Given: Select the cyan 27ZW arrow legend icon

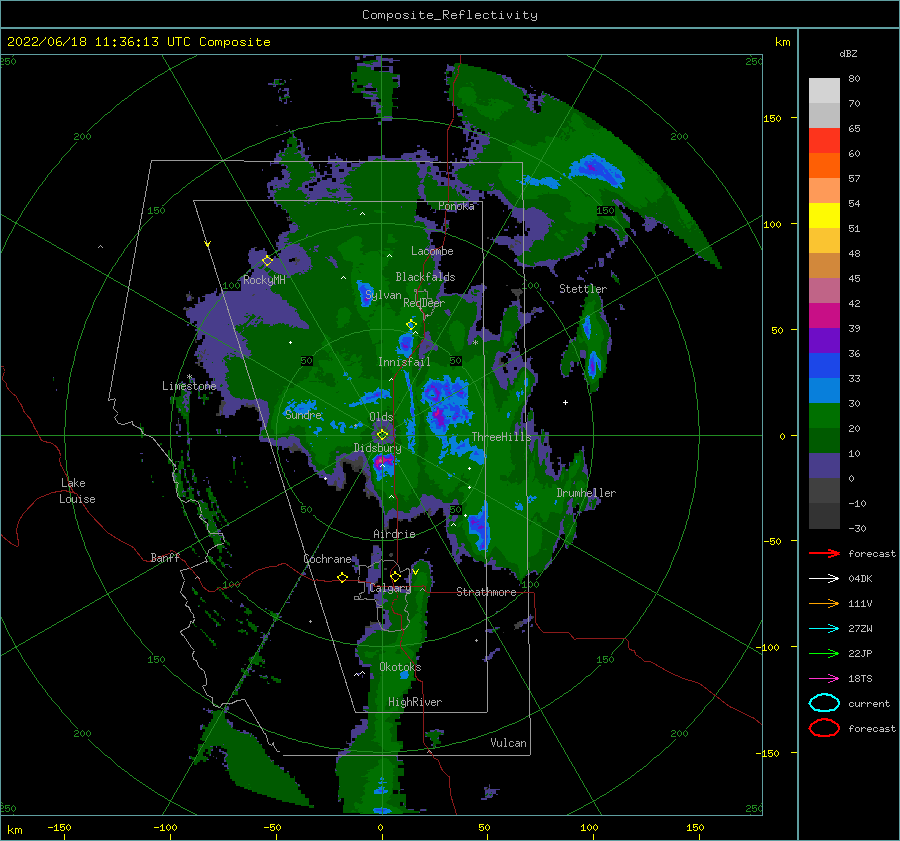Looking at the screenshot, I should (x=824, y=629).
